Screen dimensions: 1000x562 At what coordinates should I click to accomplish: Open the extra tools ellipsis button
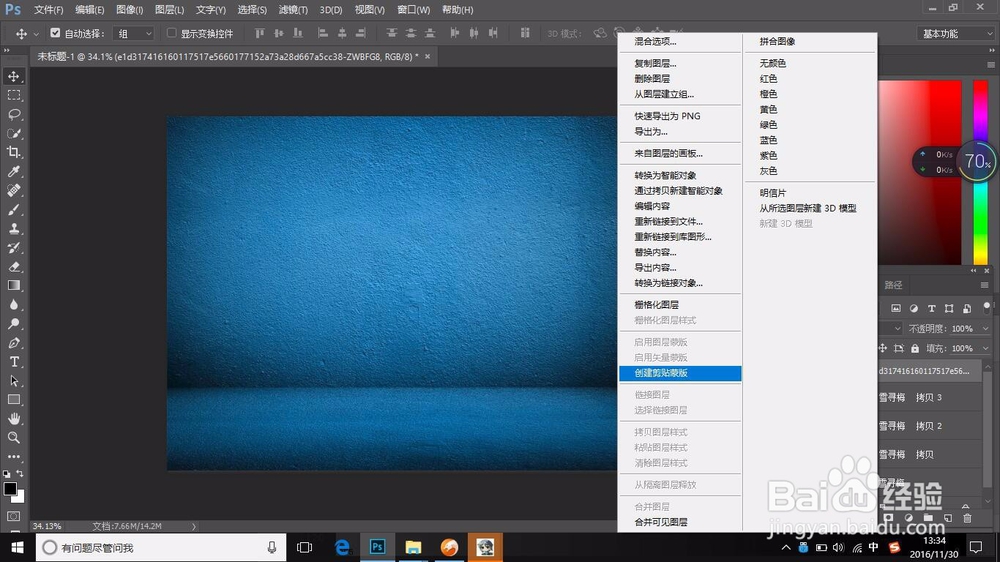[13, 457]
